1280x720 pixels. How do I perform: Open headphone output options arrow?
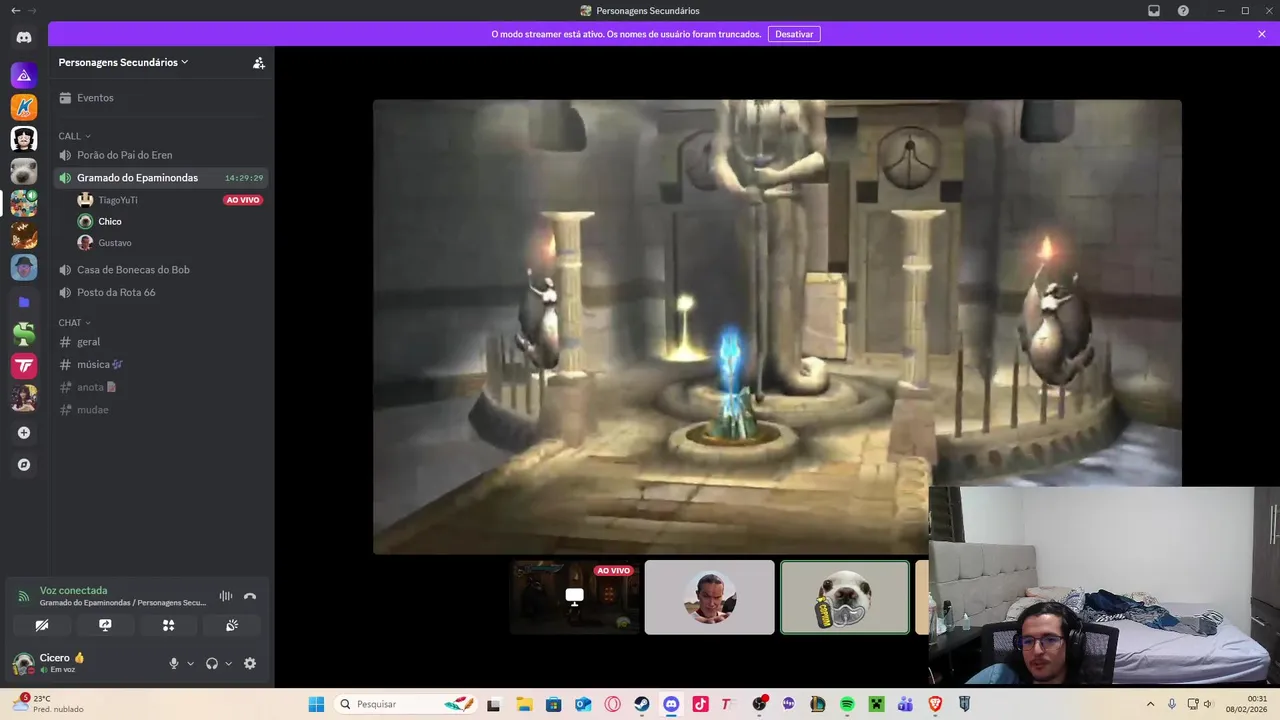pos(228,663)
